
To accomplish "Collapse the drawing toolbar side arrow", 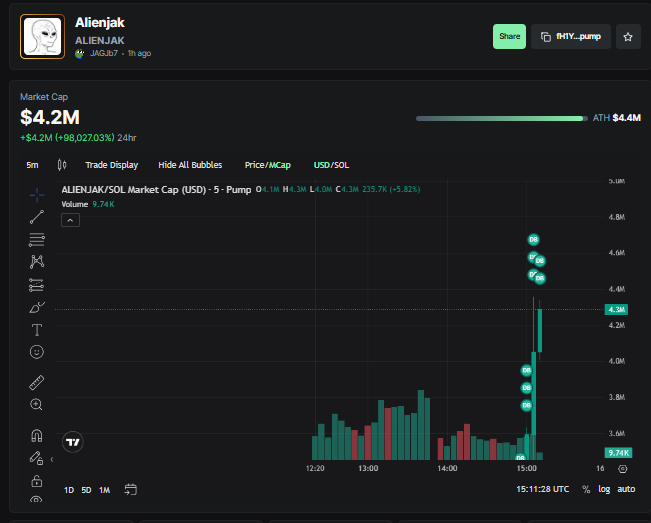I will [x=52, y=459].
